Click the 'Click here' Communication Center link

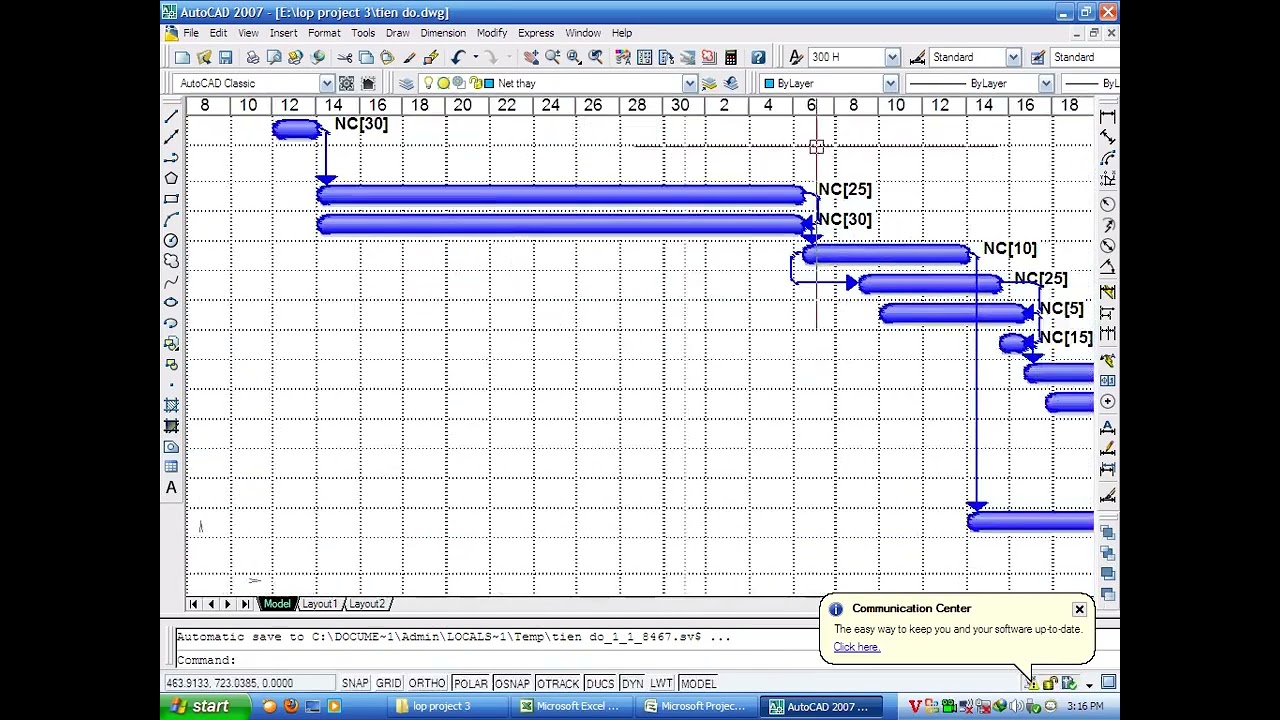pos(857,647)
